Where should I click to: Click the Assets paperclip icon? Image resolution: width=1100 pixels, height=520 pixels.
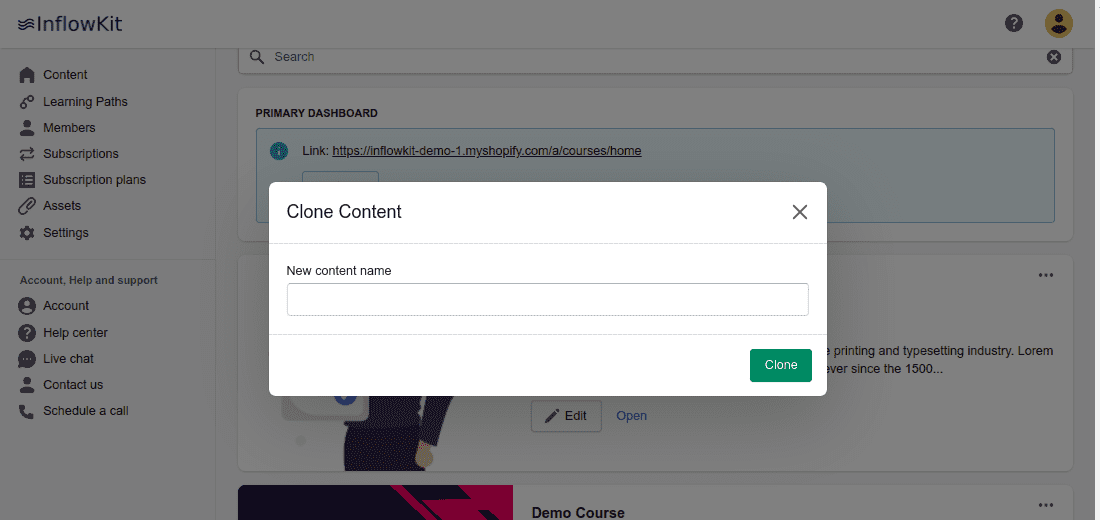point(27,206)
